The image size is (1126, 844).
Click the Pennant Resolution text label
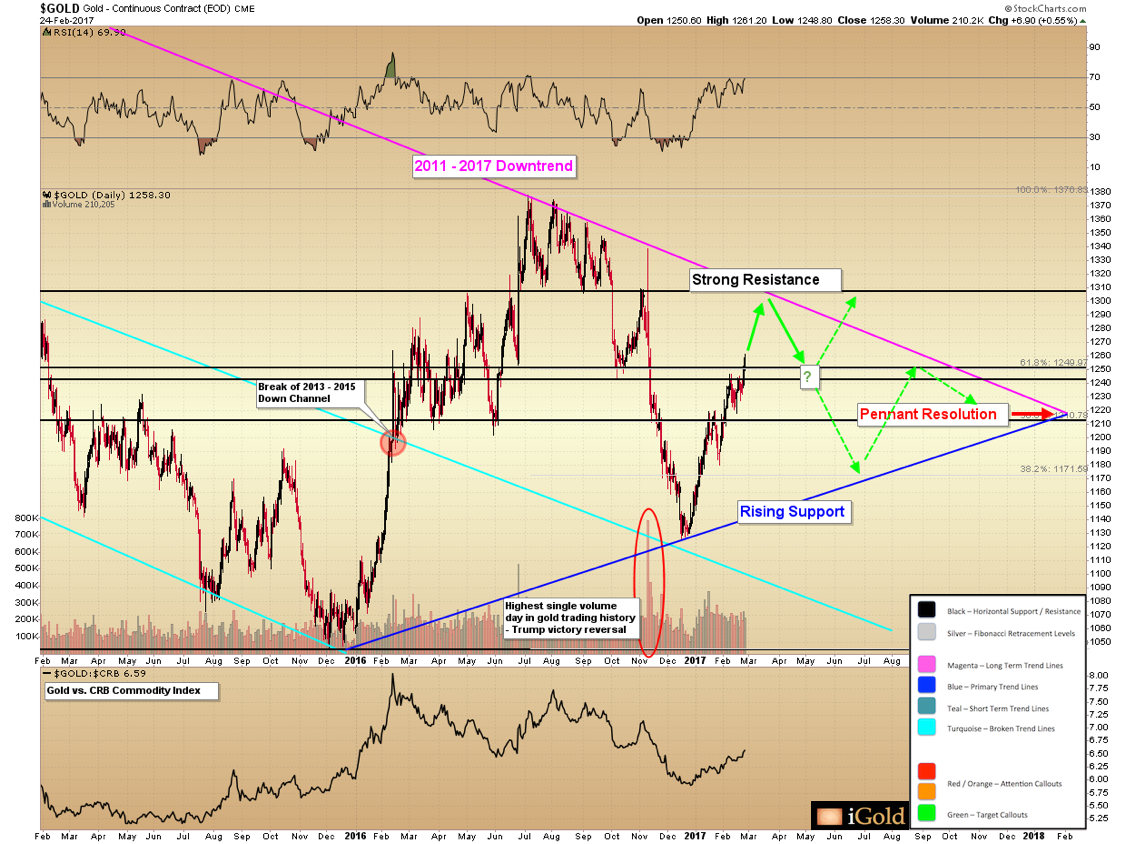click(929, 413)
